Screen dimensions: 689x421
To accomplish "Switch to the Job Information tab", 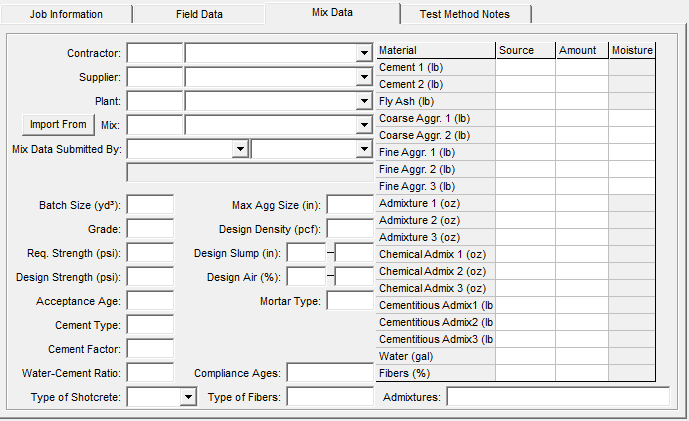I will (x=66, y=15).
